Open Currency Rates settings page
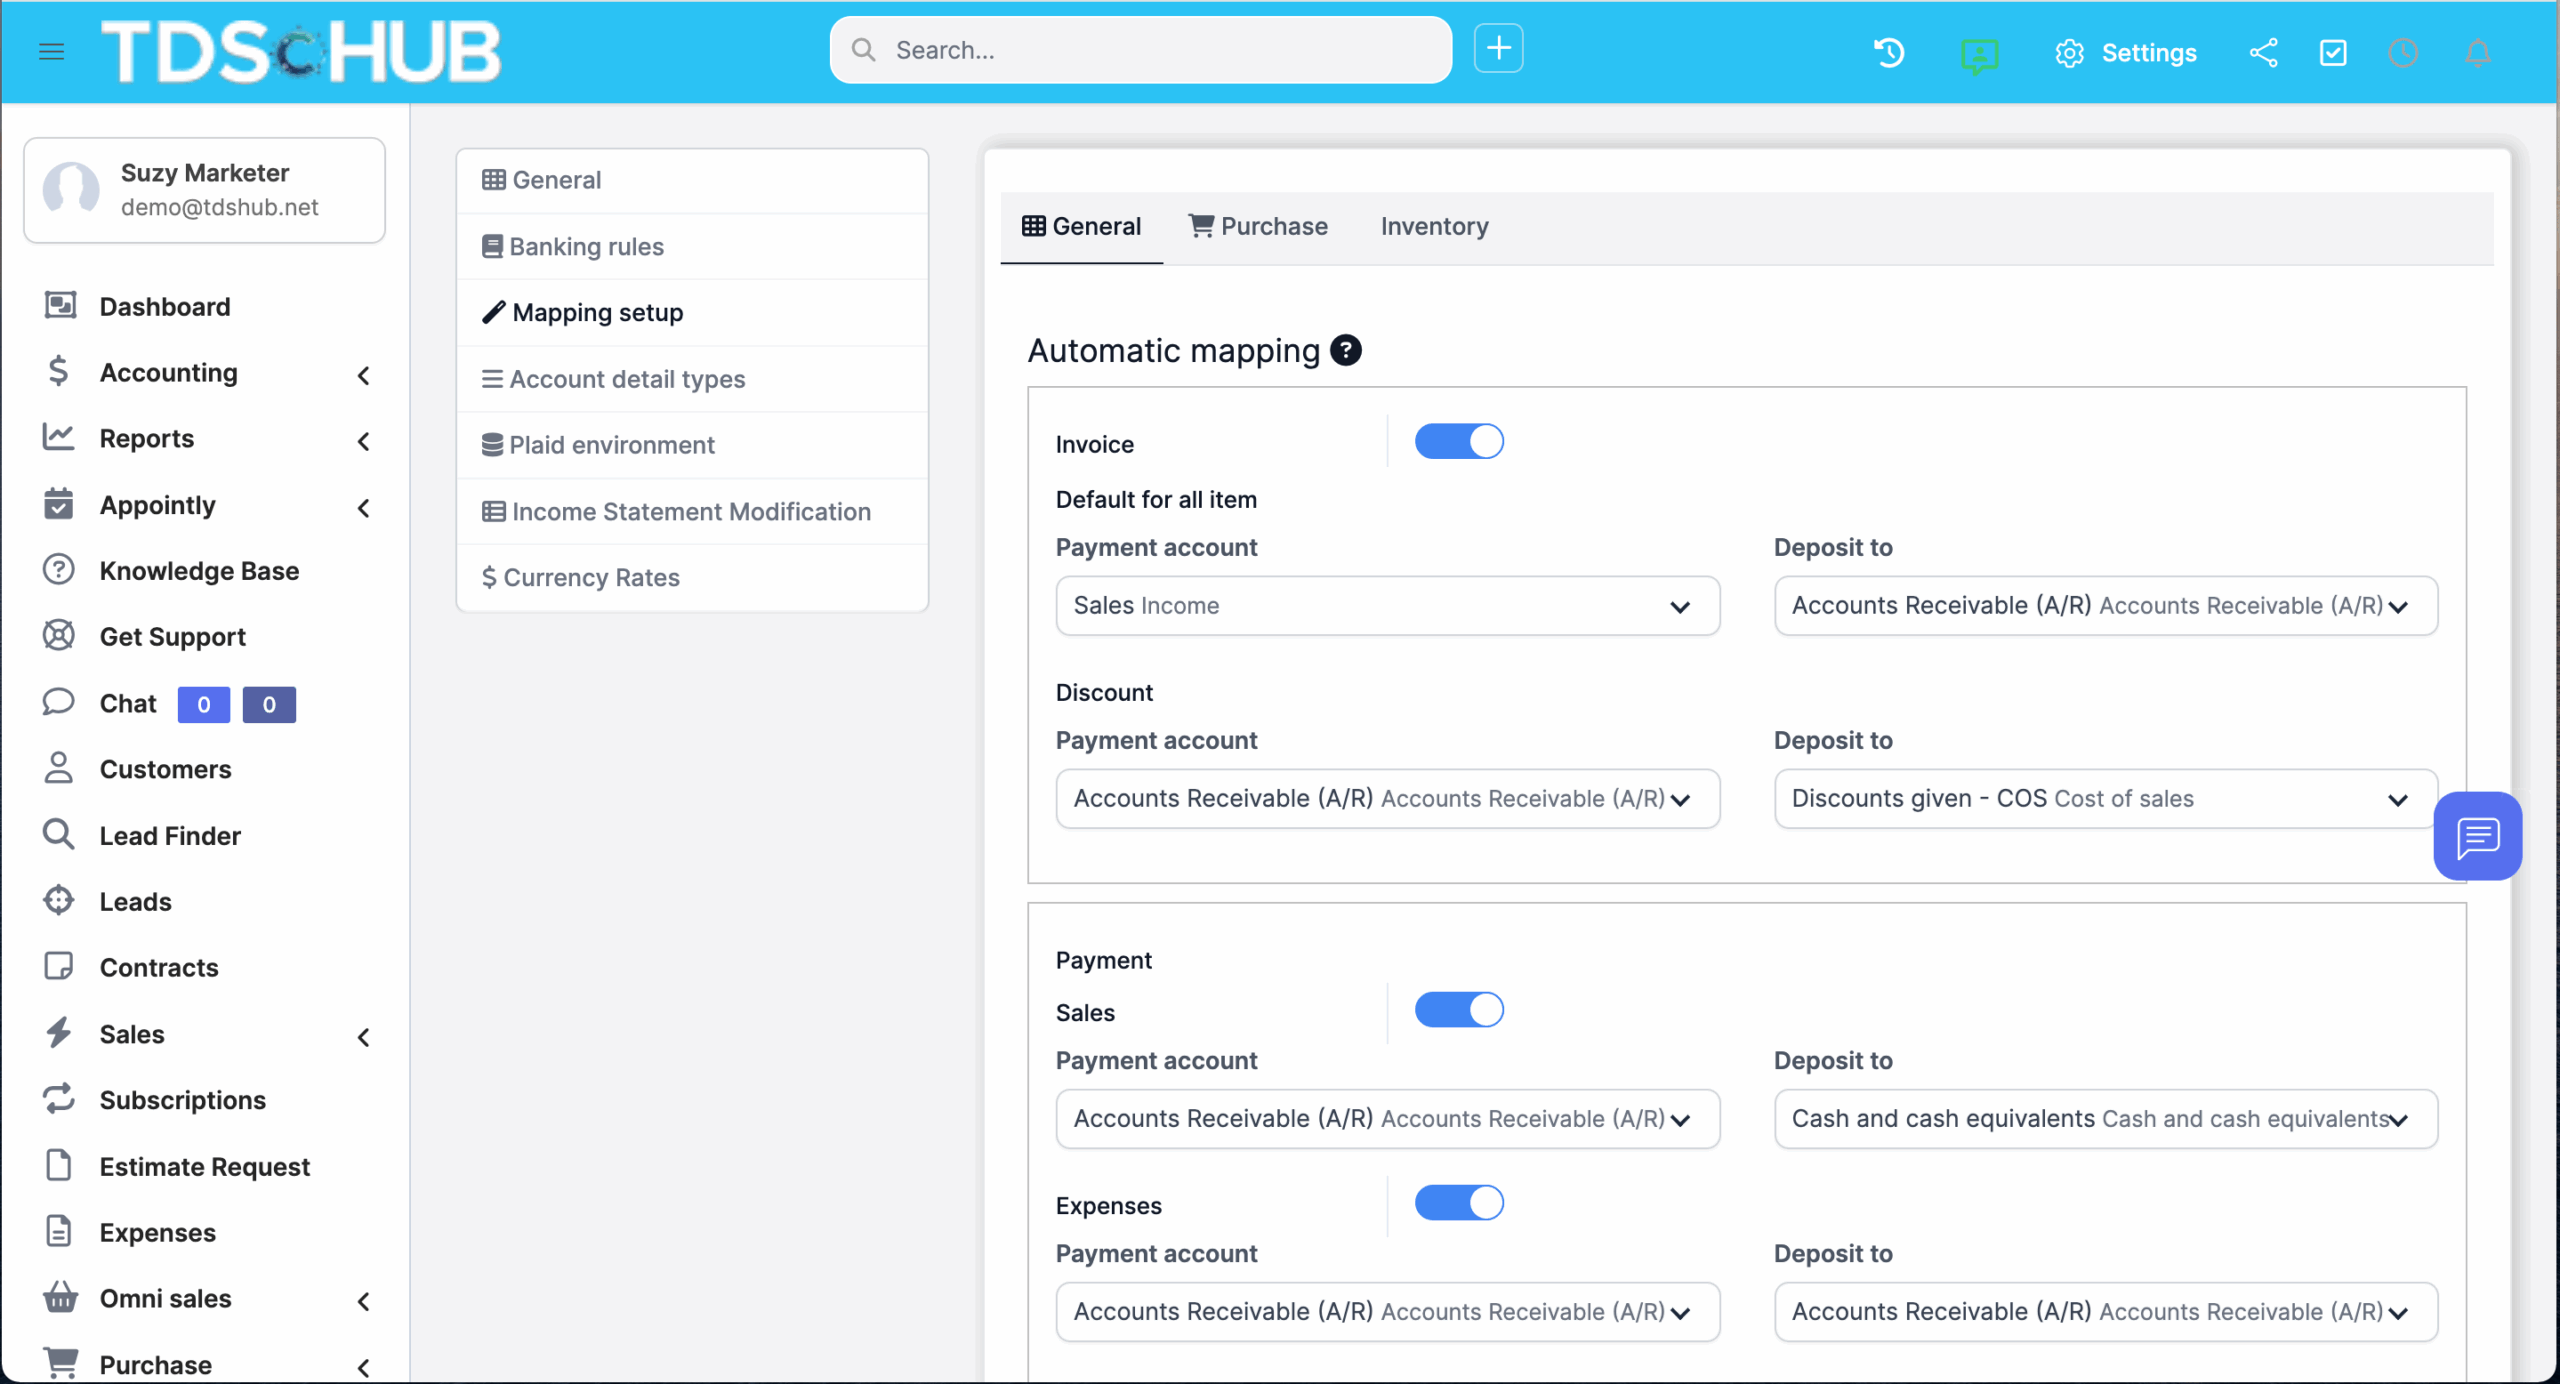Viewport: 2560px width, 1384px height. pos(590,577)
